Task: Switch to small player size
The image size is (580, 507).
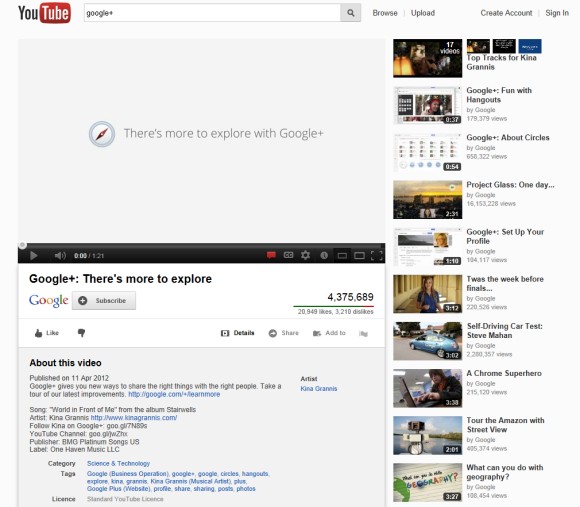Action: click(342, 256)
